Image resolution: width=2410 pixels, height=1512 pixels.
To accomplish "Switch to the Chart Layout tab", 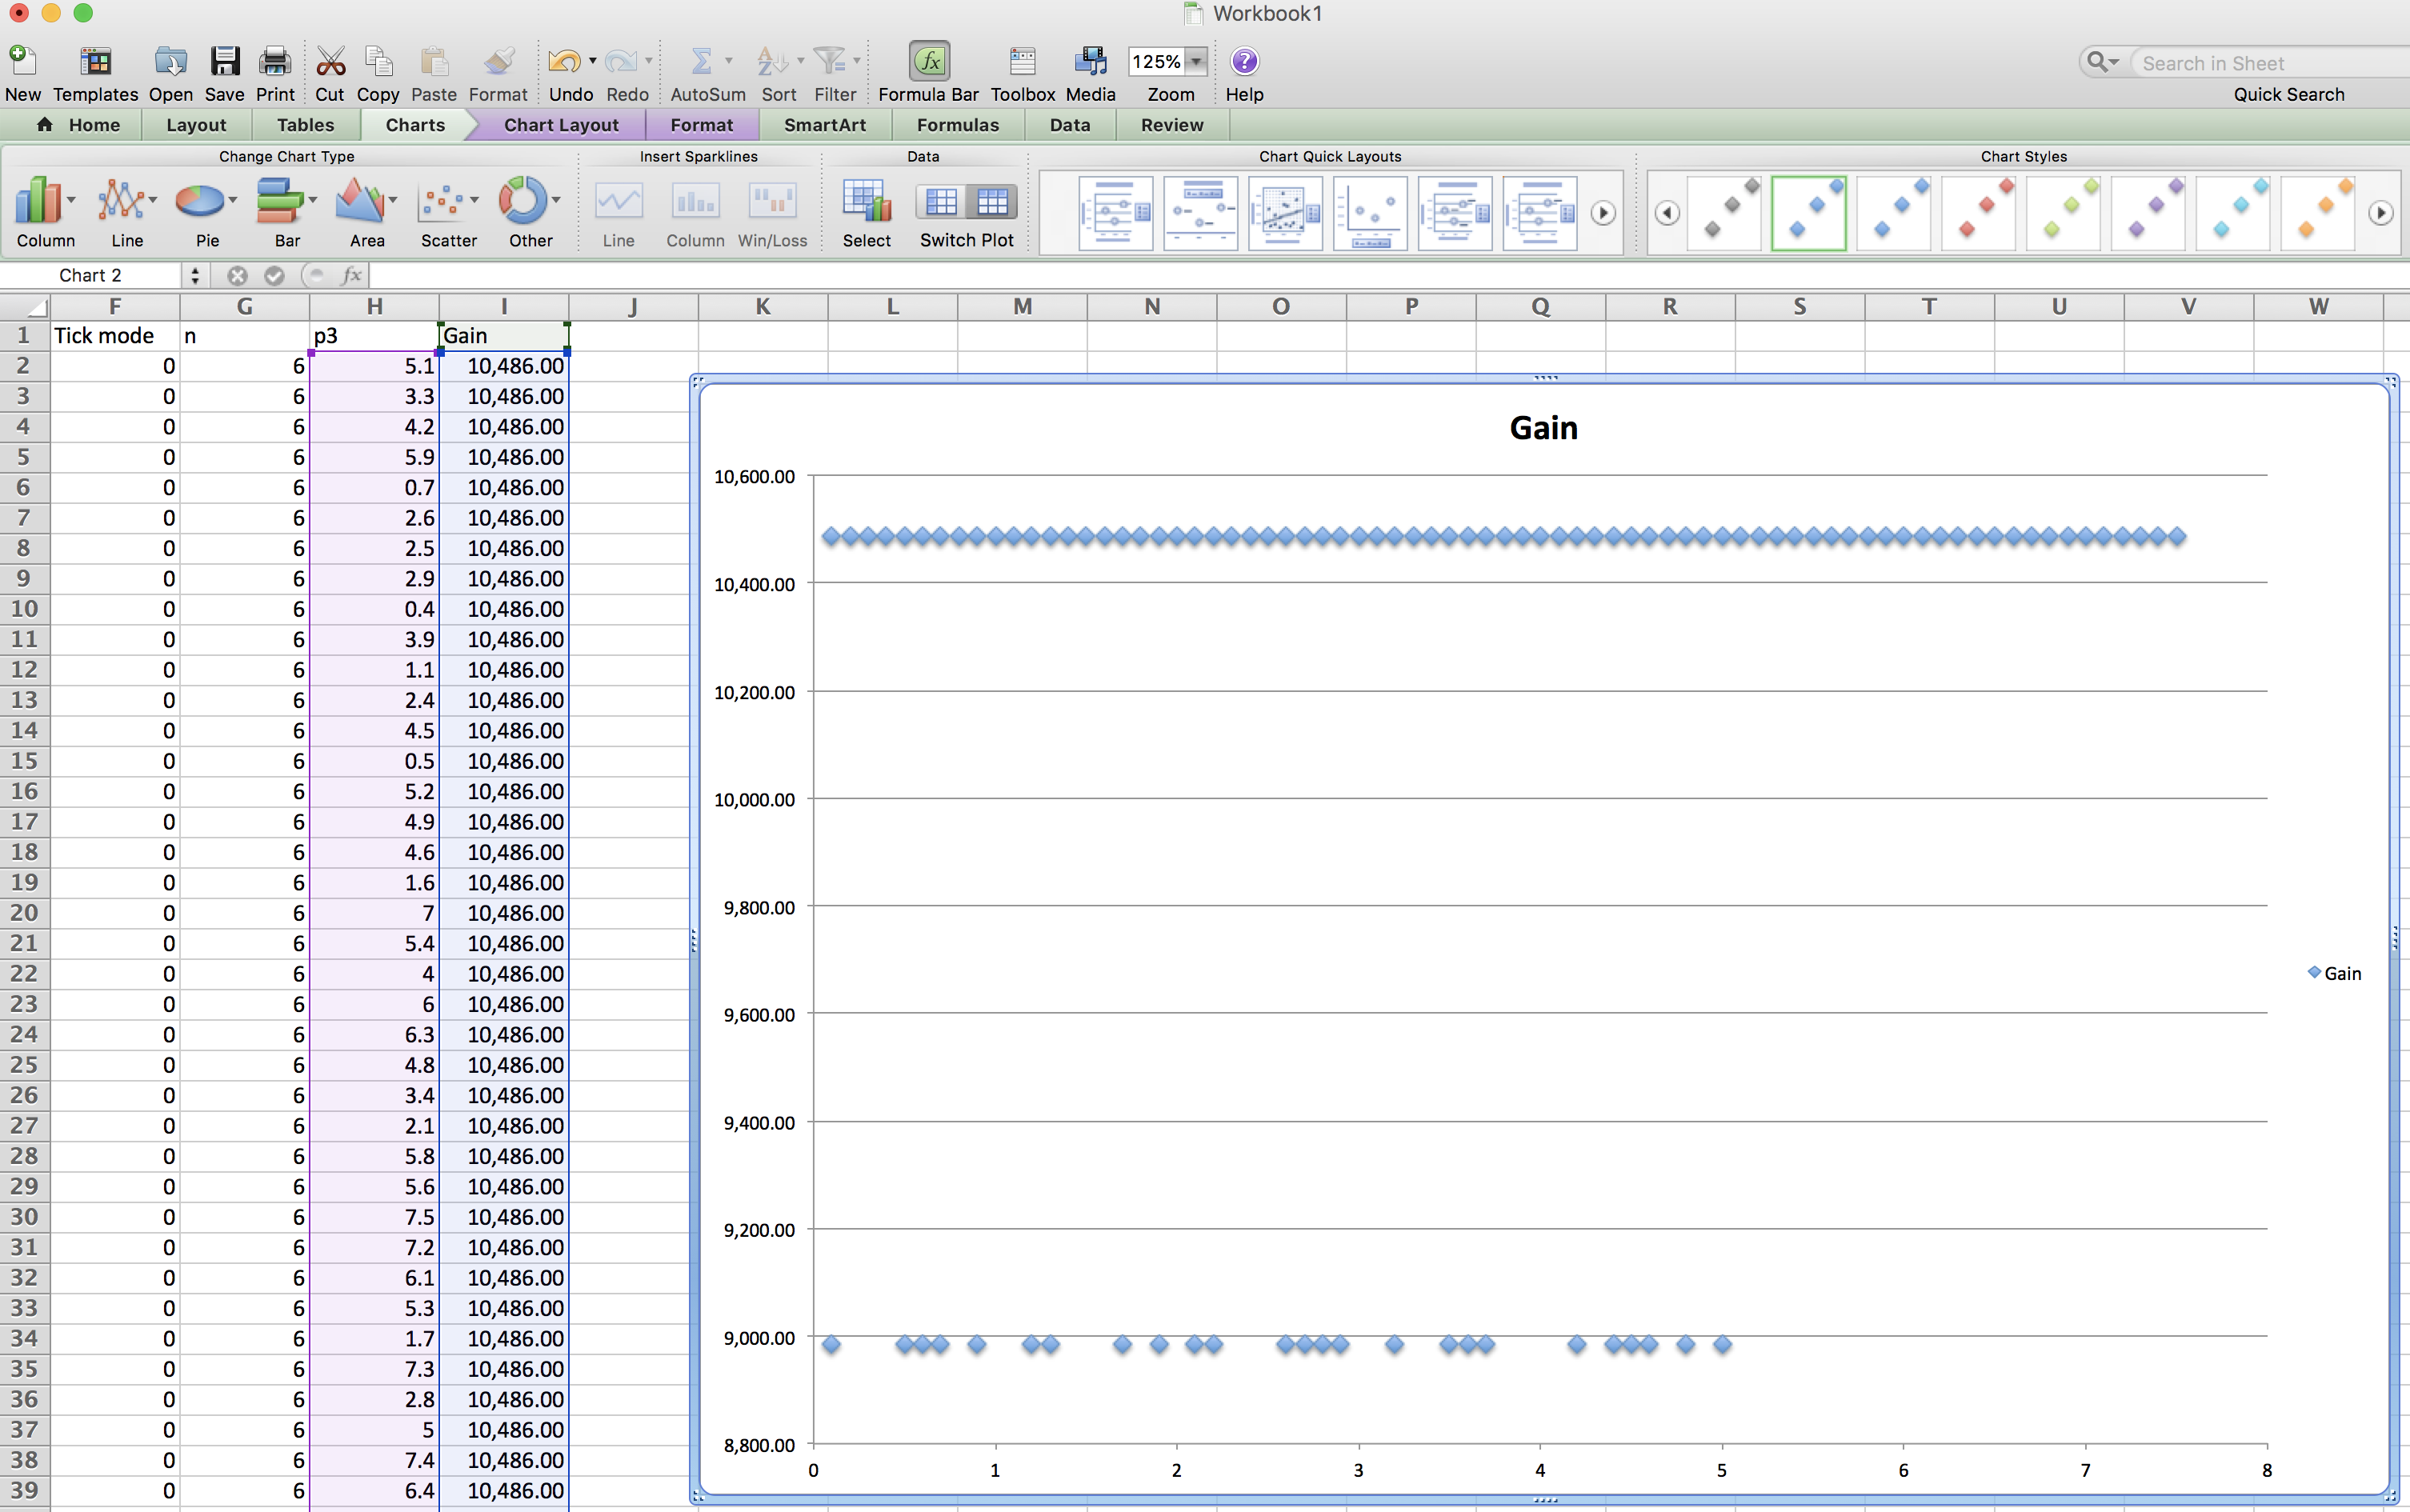I will (560, 125).
